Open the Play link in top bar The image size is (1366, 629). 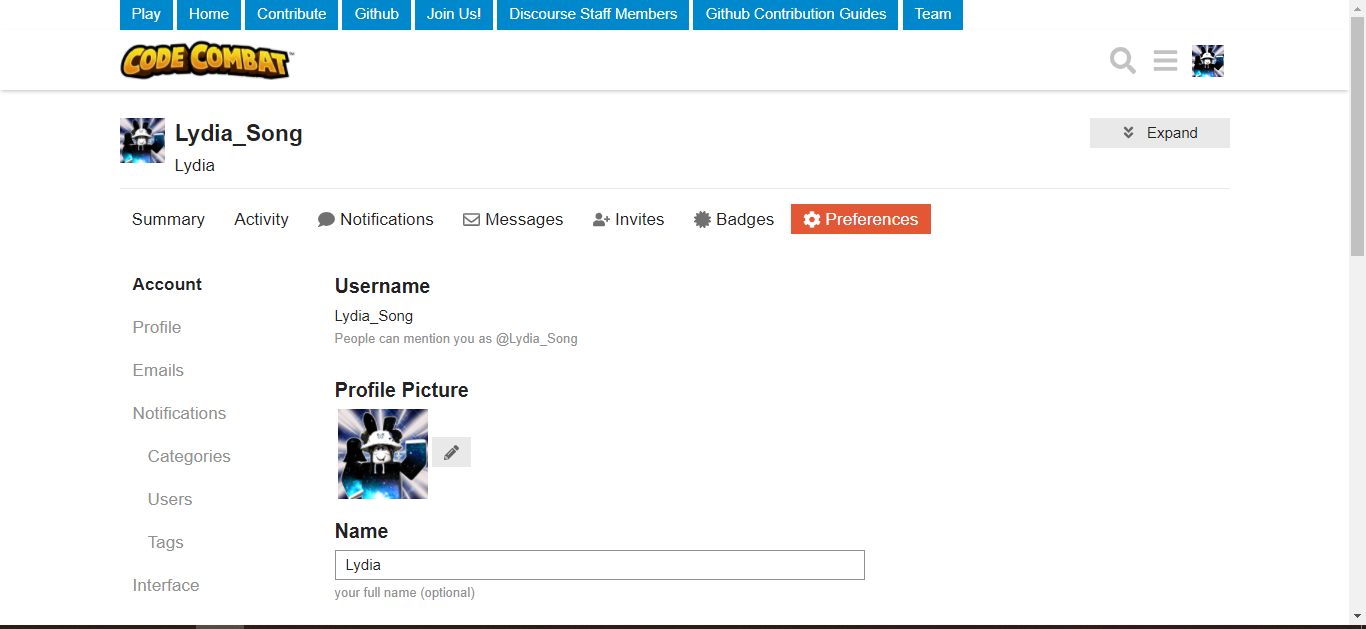146,14
